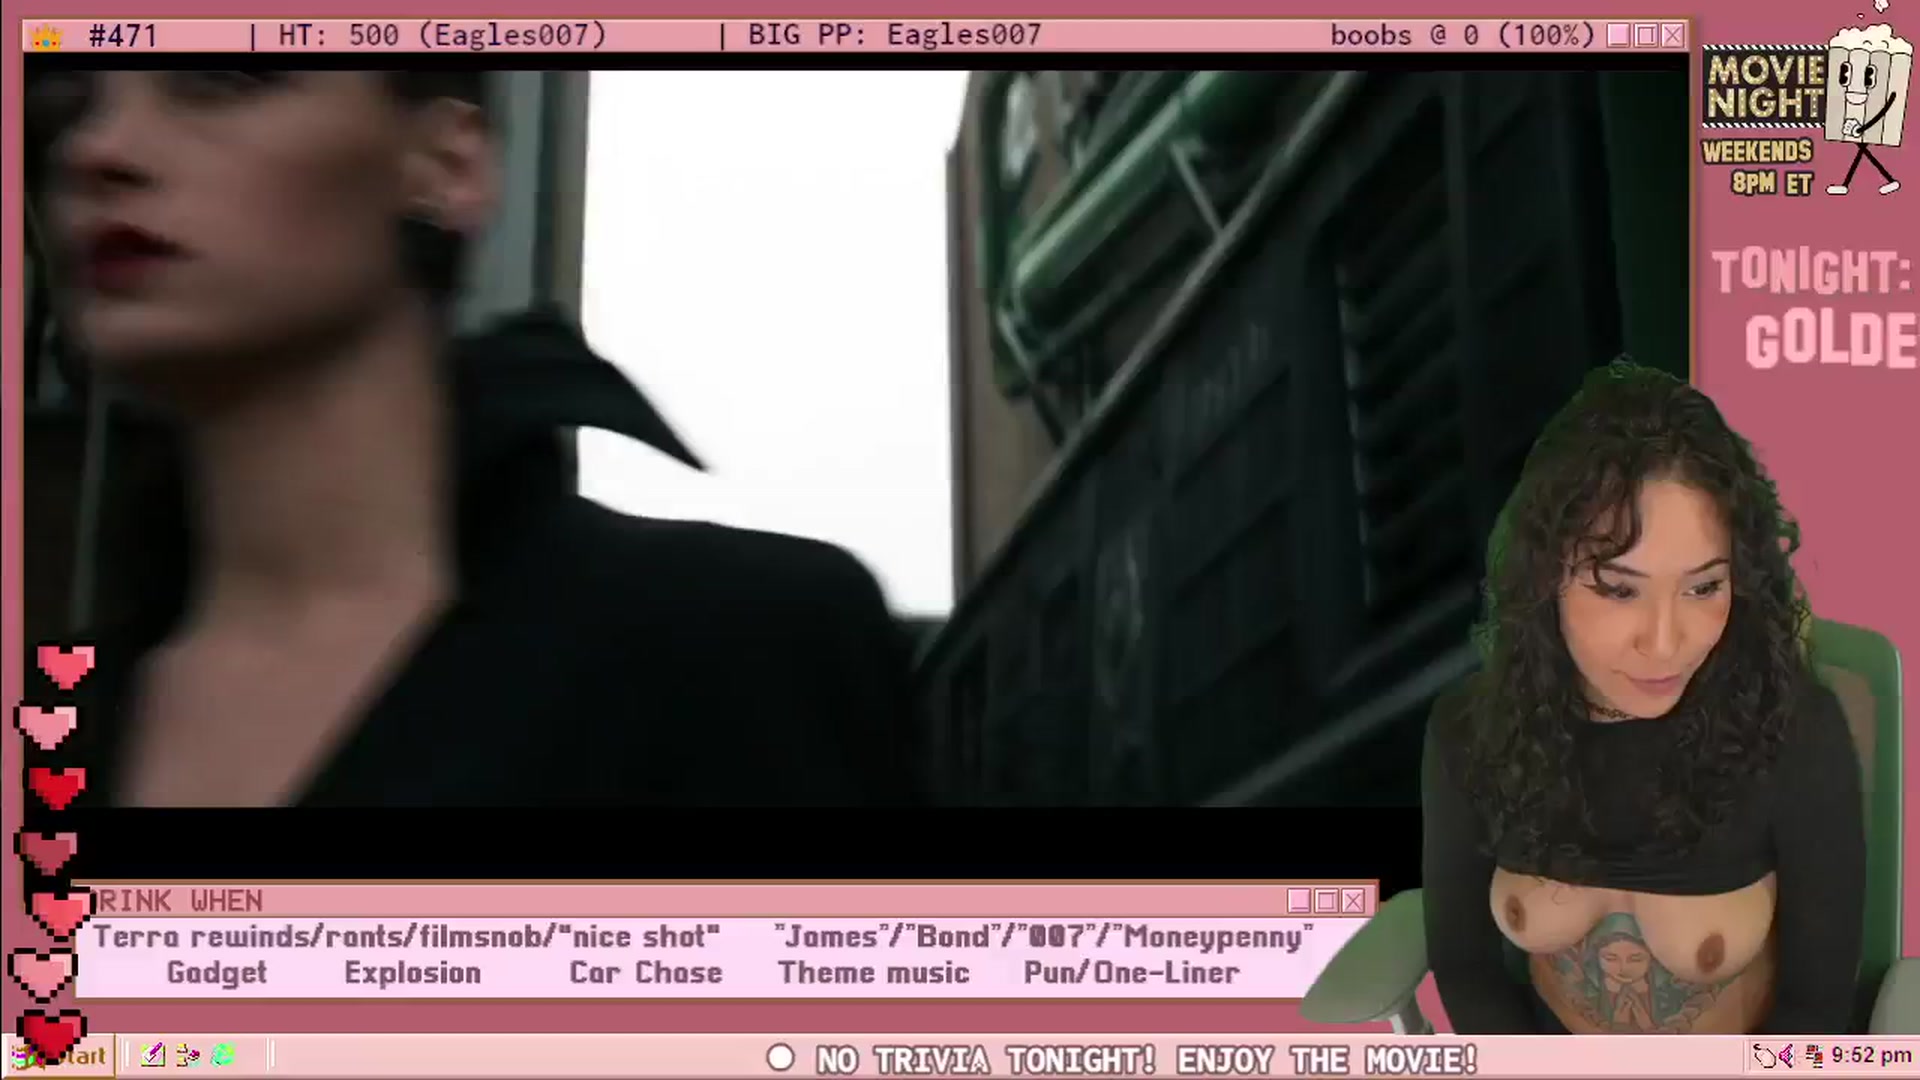The image size is (1920, 1080).
Task: Open the volume speaker tray icon
Action: 1789,1056
